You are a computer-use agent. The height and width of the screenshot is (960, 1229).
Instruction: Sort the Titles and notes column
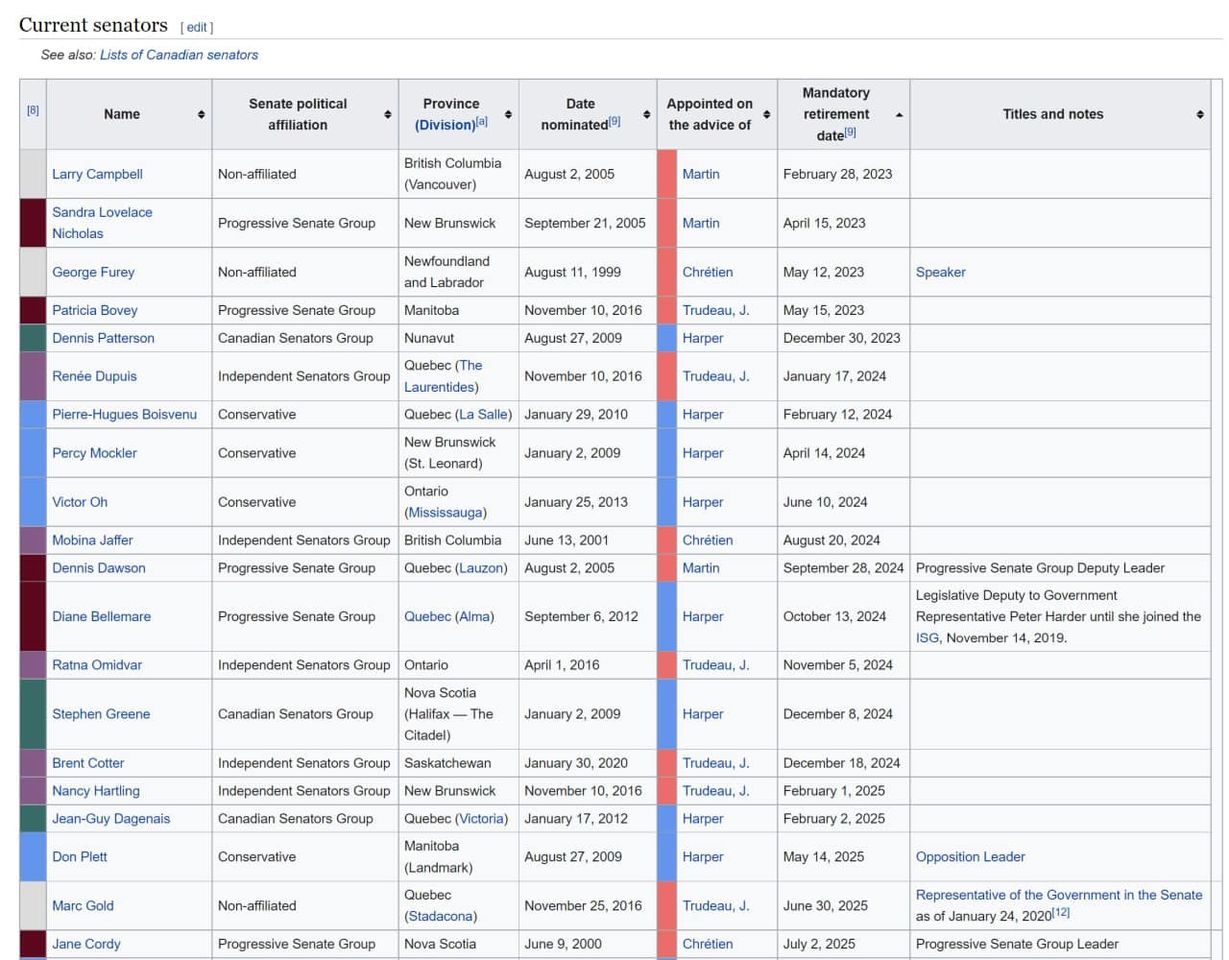coord(1199,114)
